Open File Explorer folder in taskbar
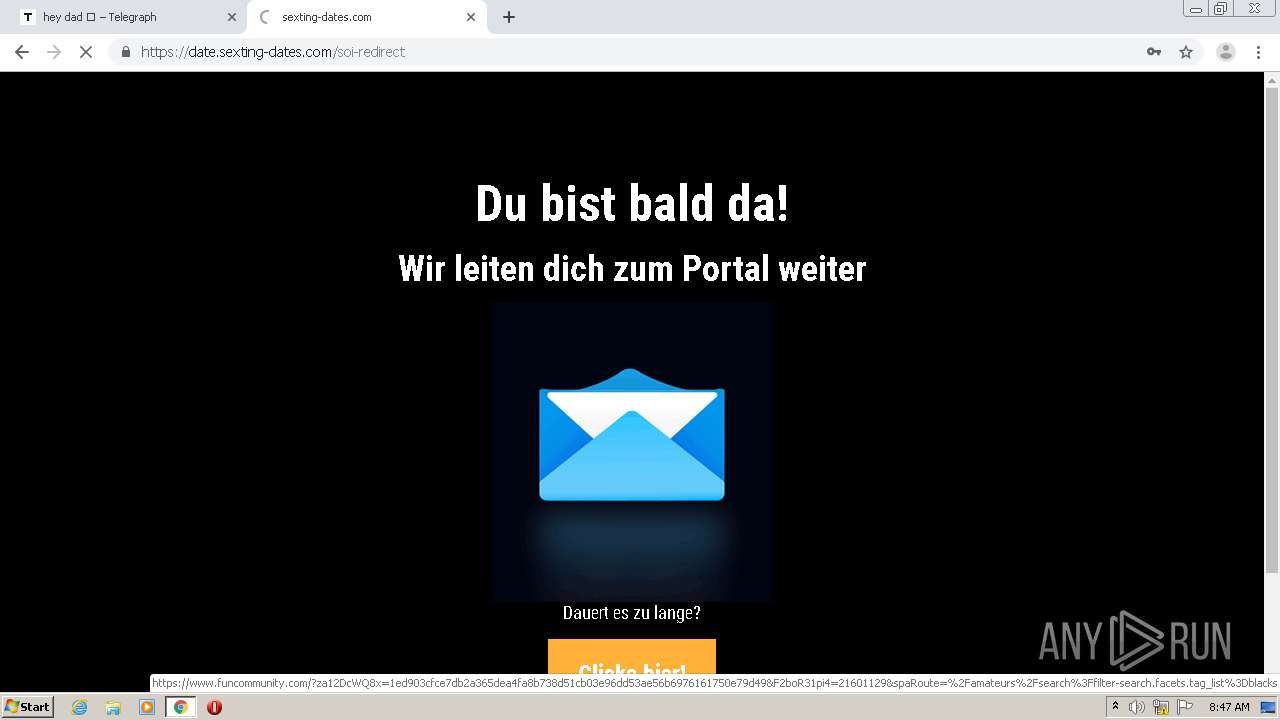This screenshot has height=720, width=1280. coord(113,707)
